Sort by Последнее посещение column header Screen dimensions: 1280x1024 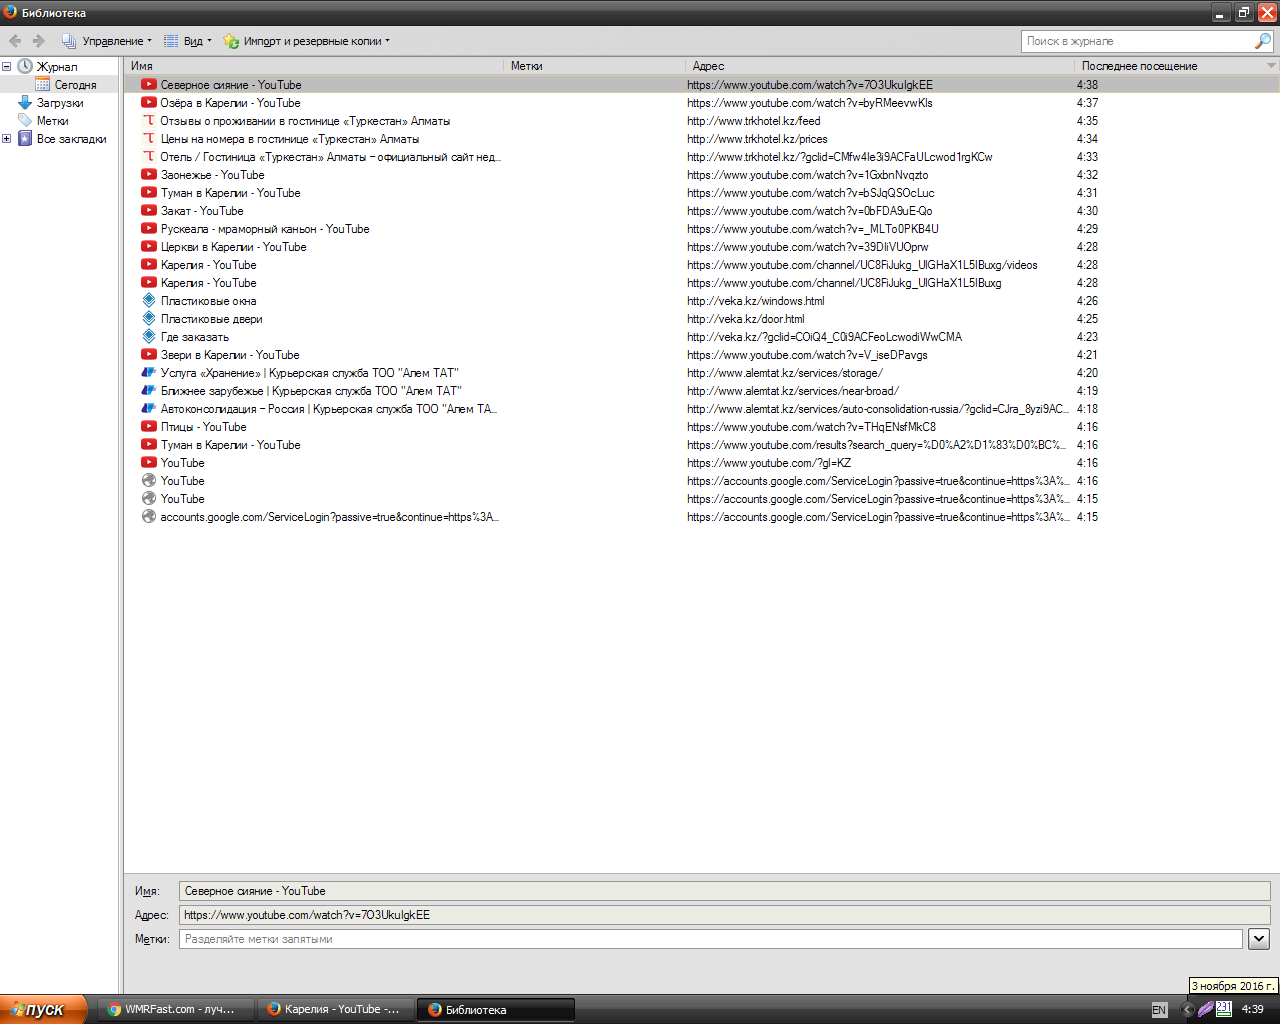[1170, 66]
